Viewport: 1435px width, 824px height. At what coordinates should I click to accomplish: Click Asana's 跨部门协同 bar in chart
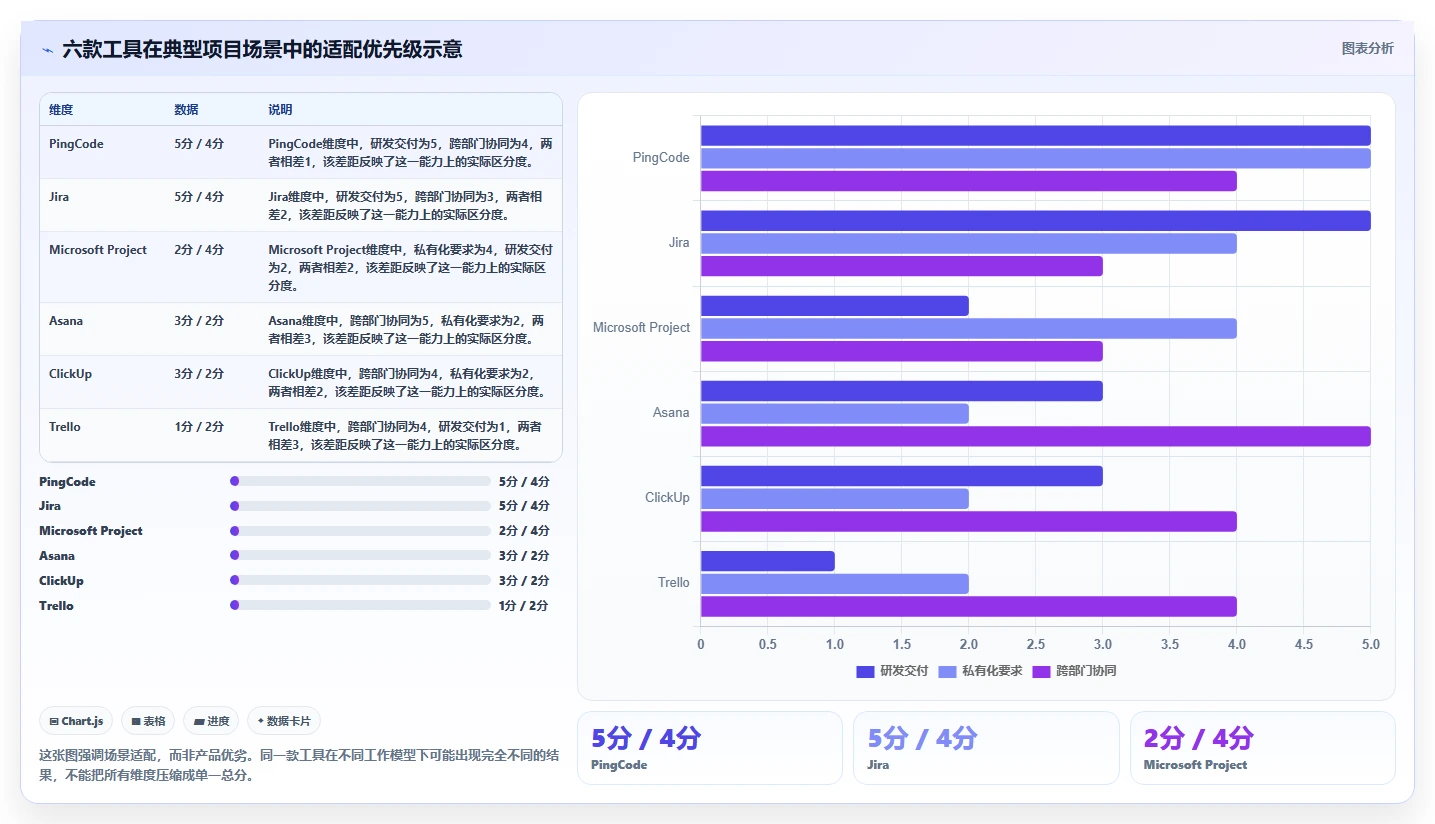(x=1035, y=436)
